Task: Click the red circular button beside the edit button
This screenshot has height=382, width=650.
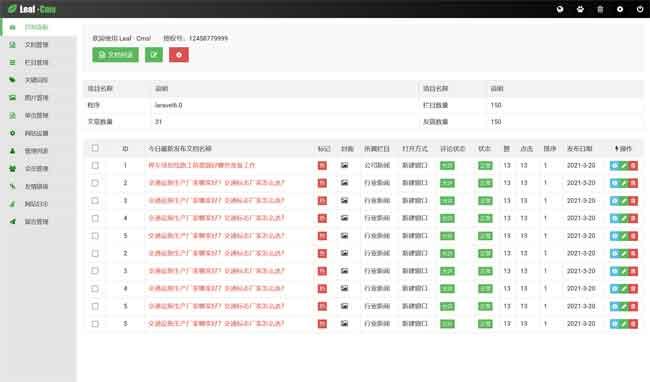Action: tap(179, 55)
